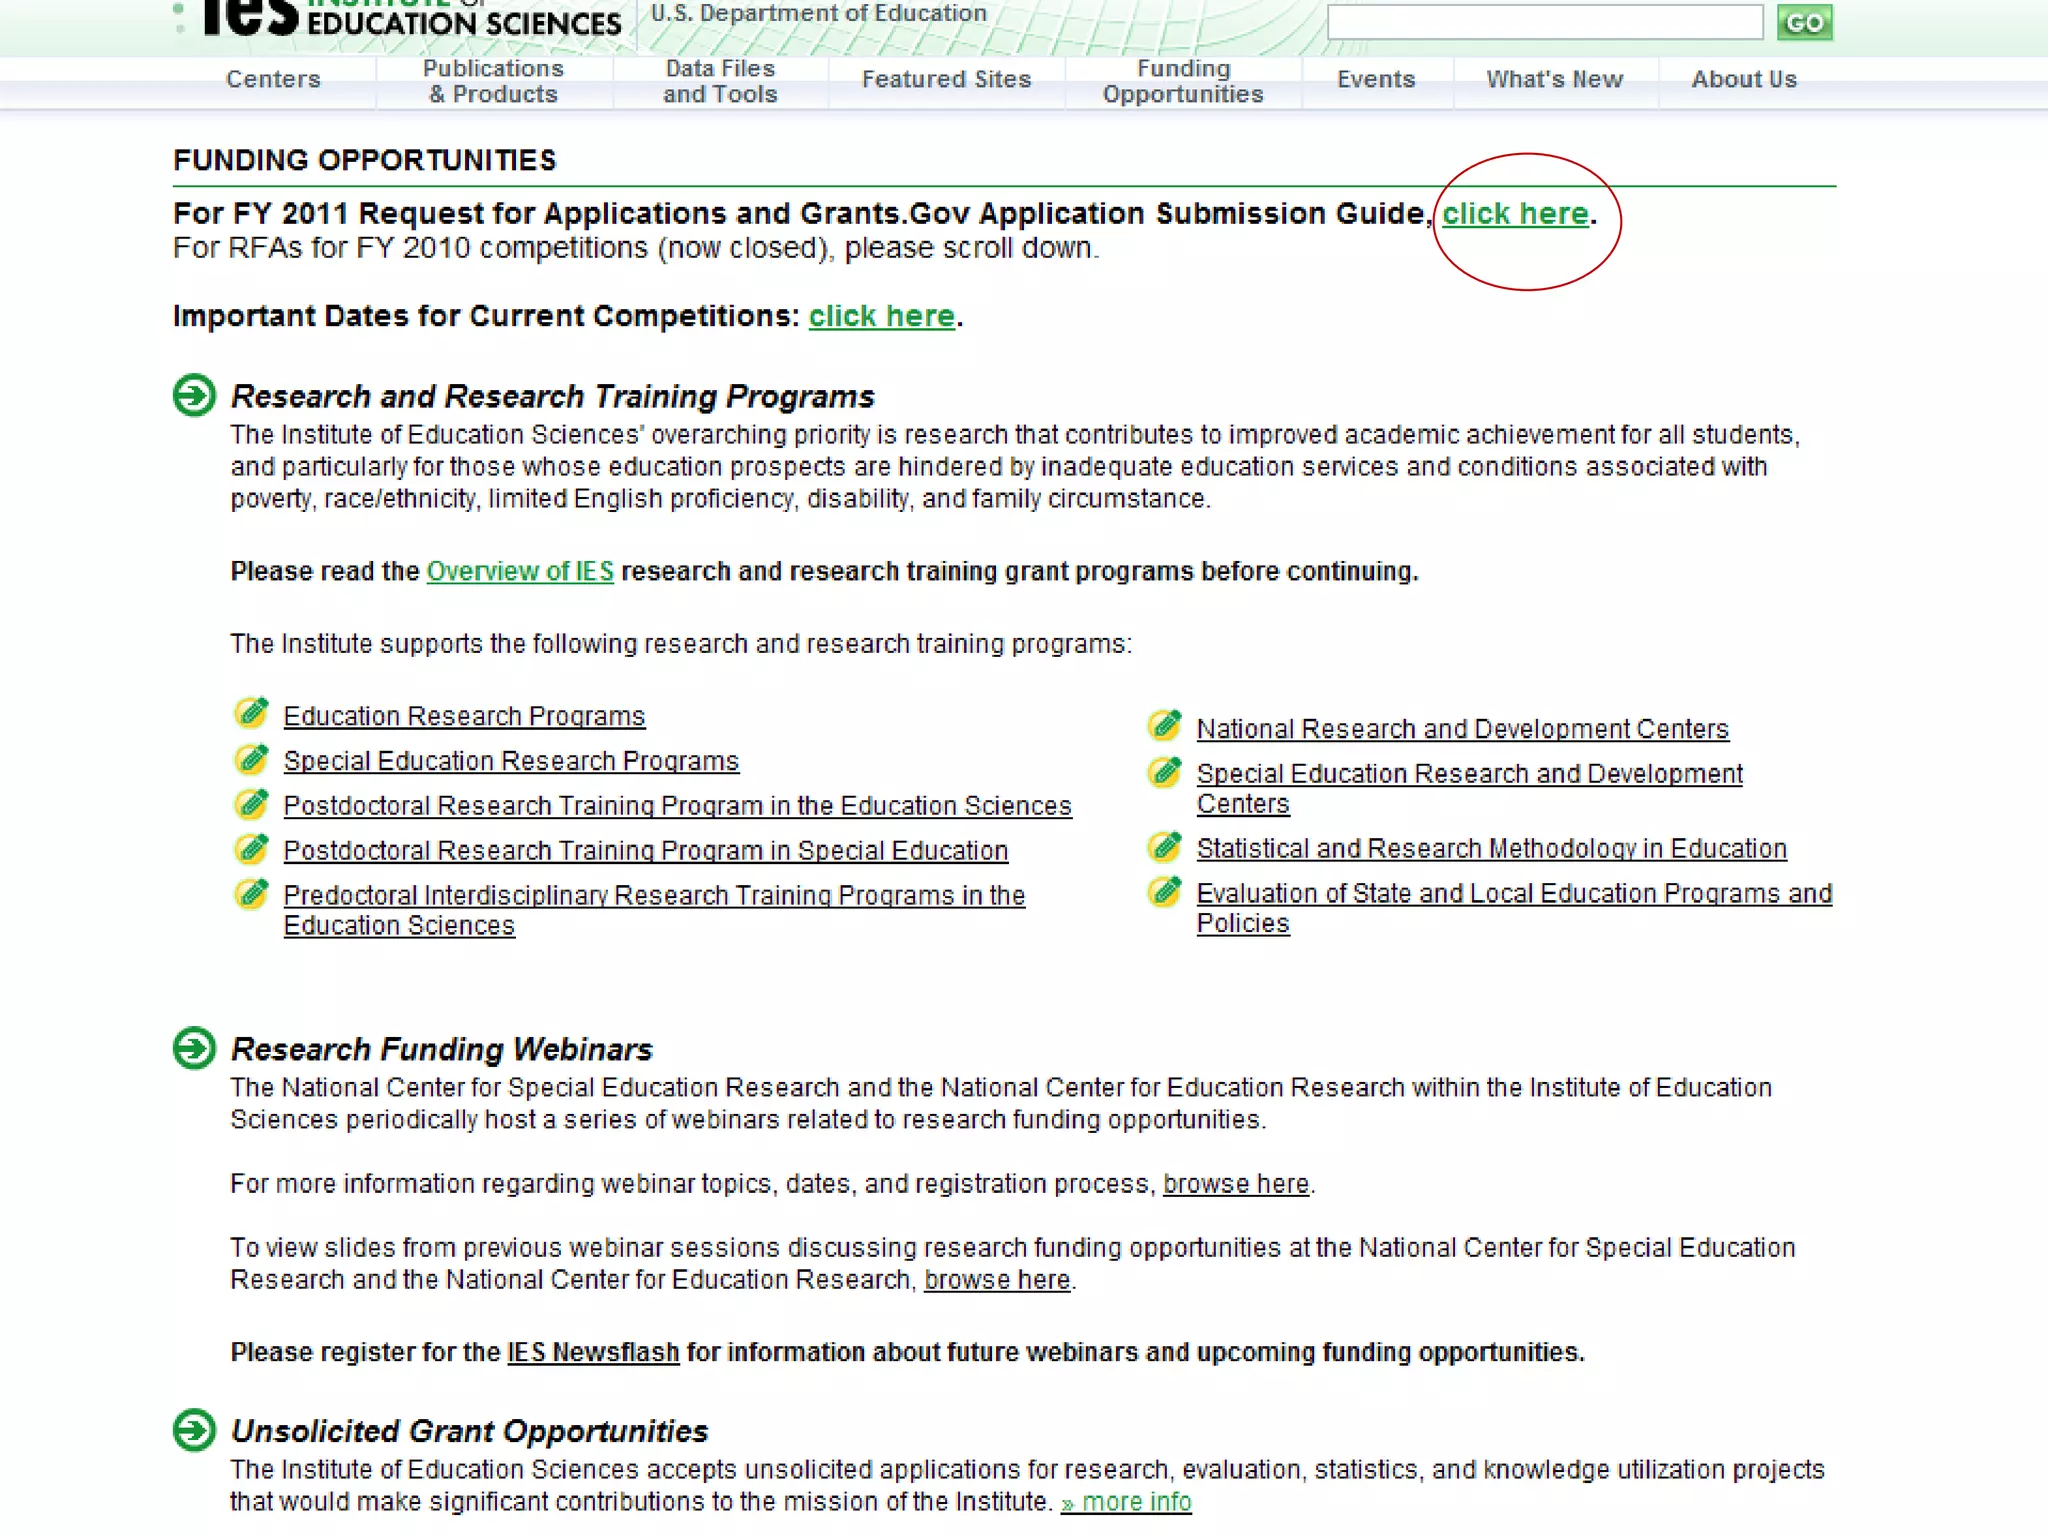Open Publications & Products menu item

[493, 82]
